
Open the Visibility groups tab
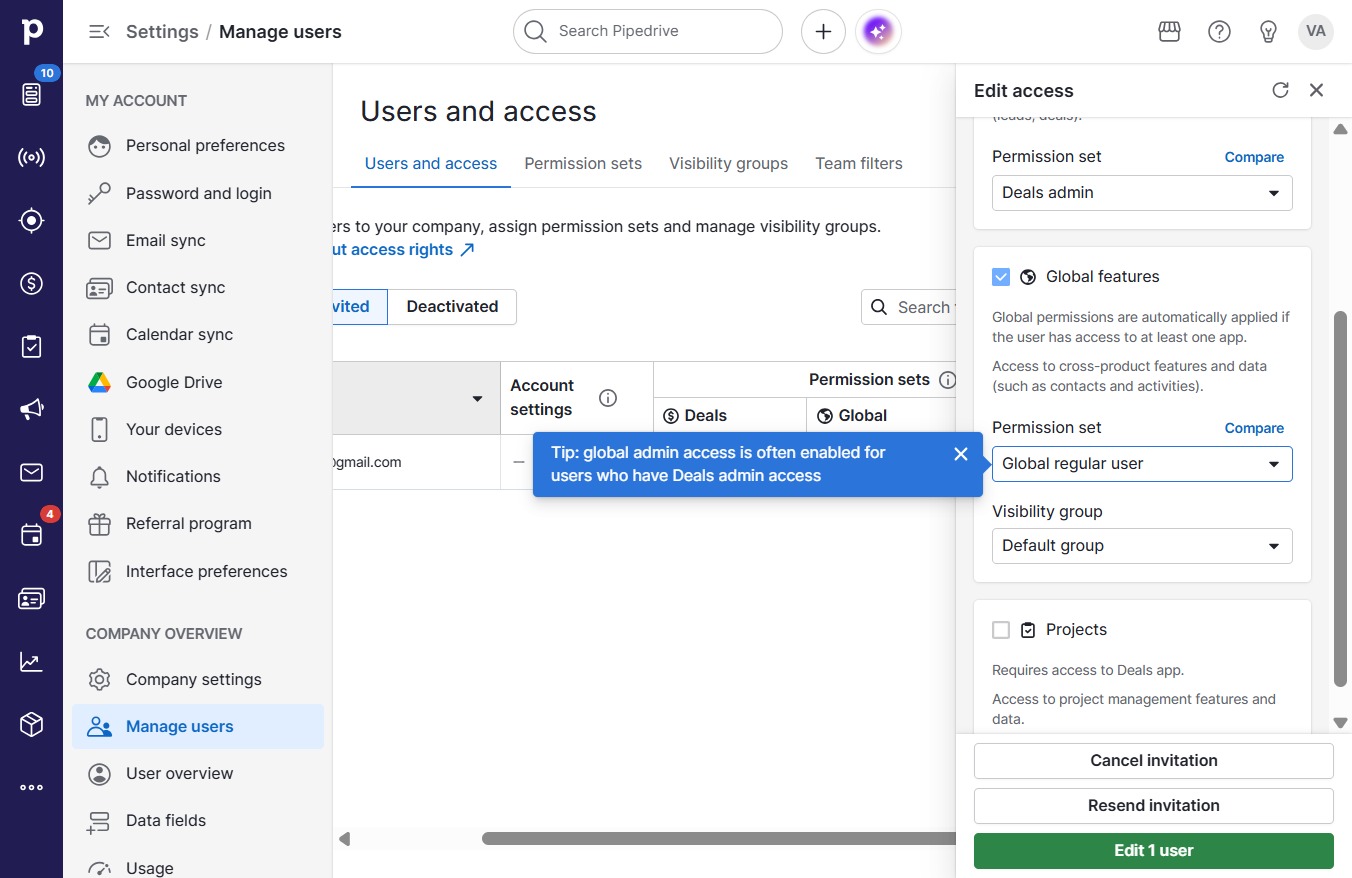(x=728, y=164)
